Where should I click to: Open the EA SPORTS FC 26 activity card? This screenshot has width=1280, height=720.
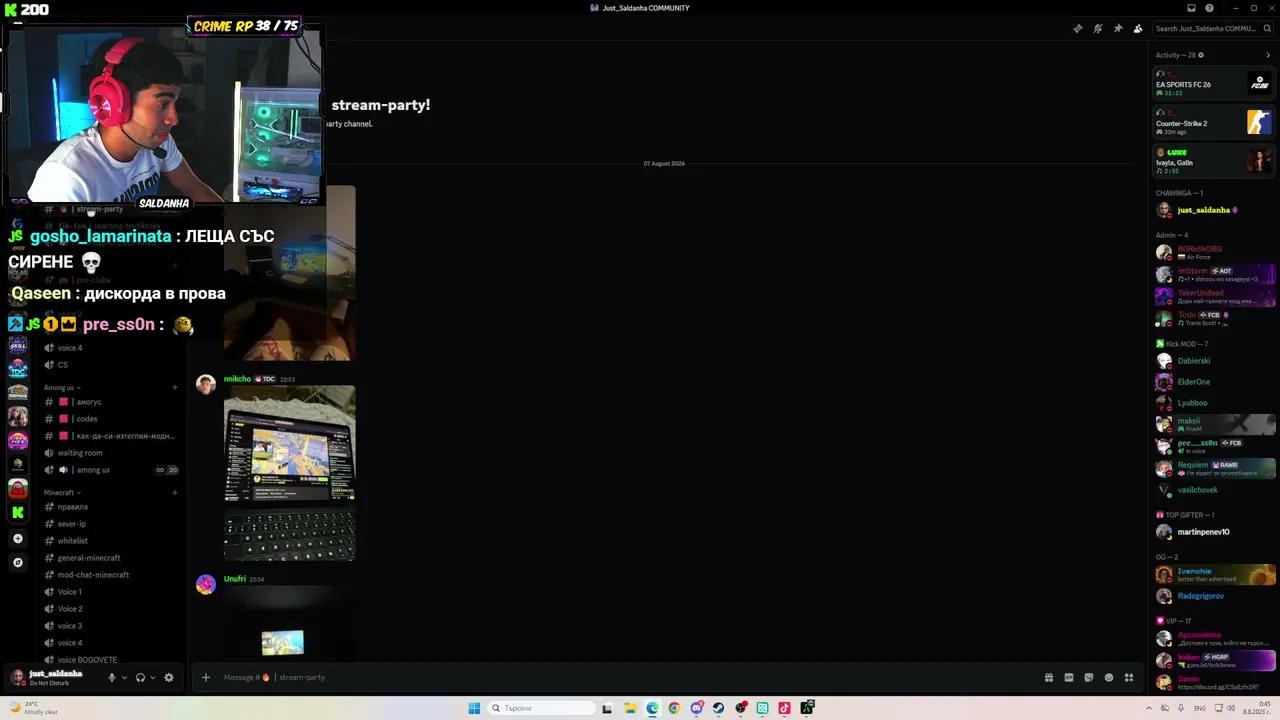click(x=1214, y=84)
